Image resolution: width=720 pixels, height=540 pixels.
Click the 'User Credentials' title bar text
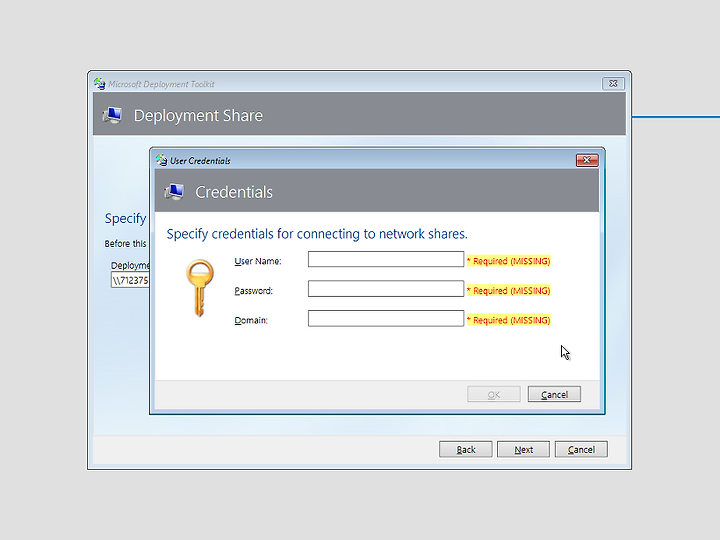(x=200, y=161)
